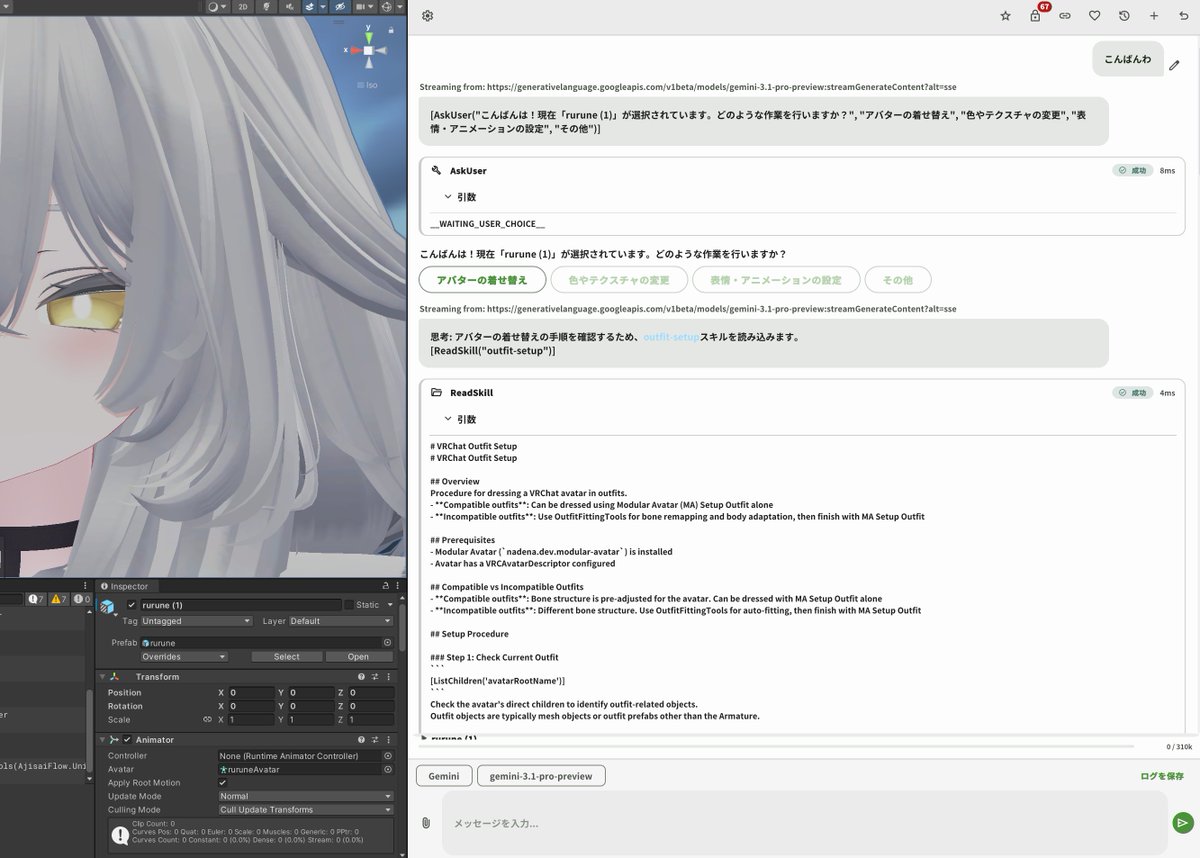Toggle console warning messages count 7

point(58,599)
